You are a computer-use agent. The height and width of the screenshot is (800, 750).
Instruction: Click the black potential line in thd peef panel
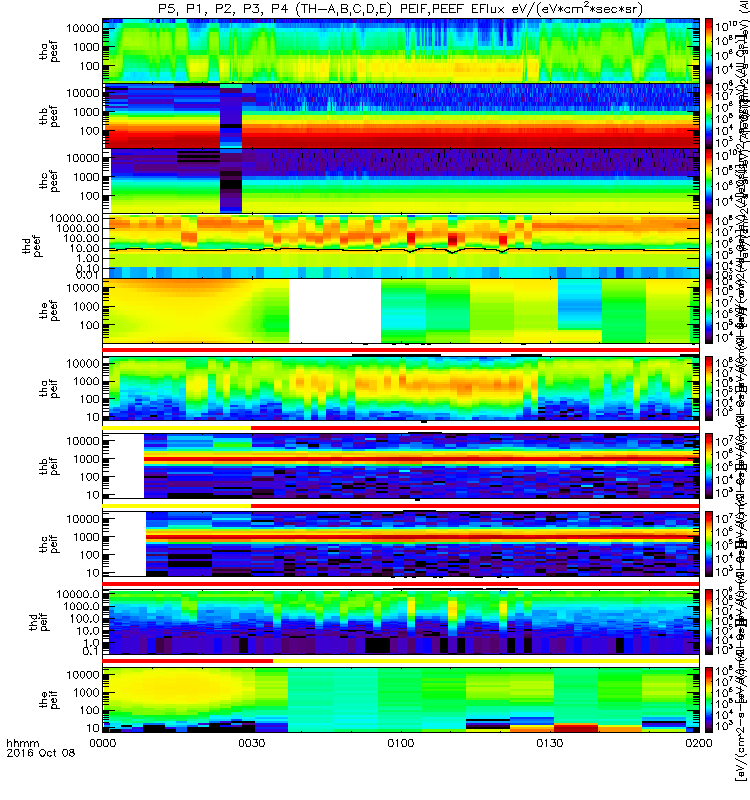tap(401, 249)
